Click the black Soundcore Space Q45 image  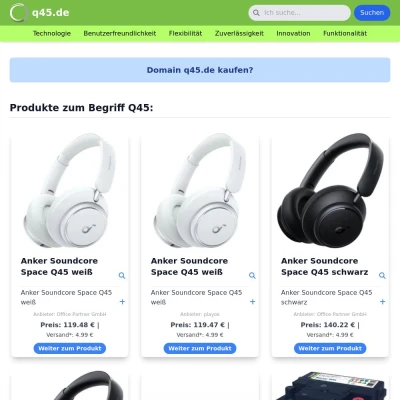330,191
